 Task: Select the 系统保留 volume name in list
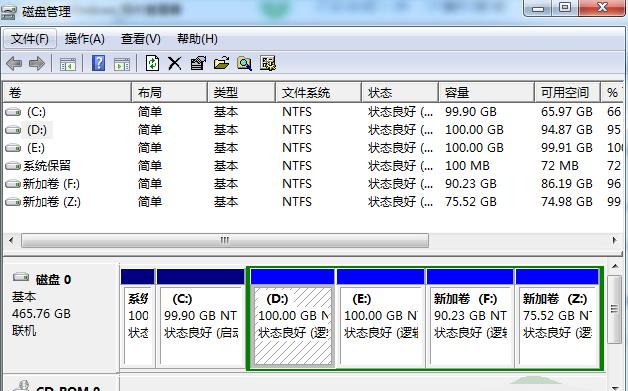tap(47, 165)
